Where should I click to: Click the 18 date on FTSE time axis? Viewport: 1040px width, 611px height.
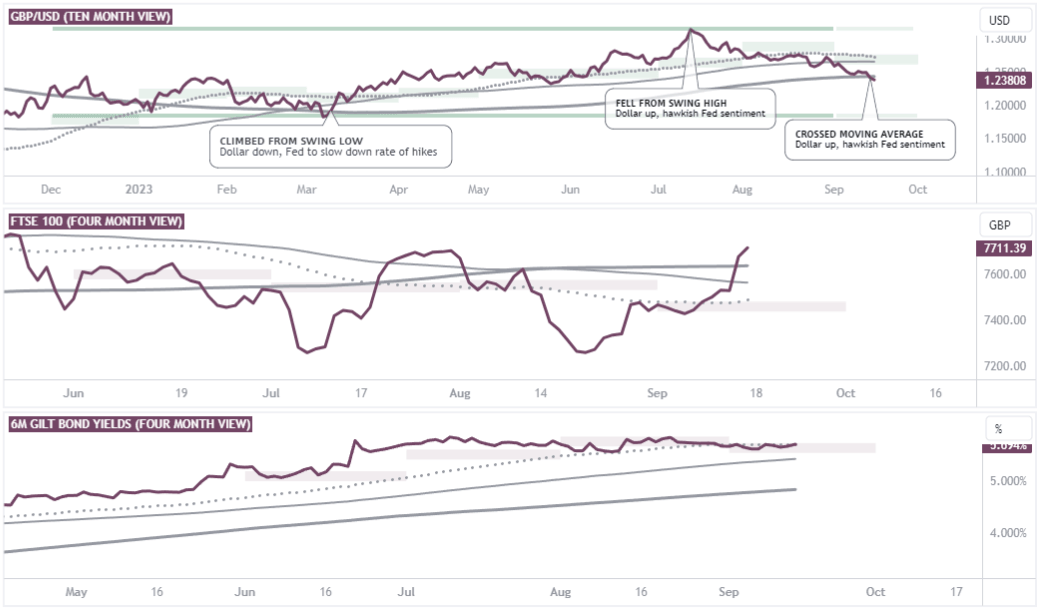(x=756, y=393)
